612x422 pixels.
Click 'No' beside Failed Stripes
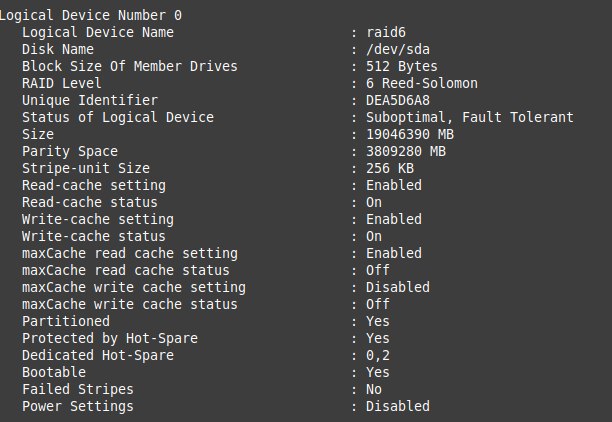click(374, 390)
